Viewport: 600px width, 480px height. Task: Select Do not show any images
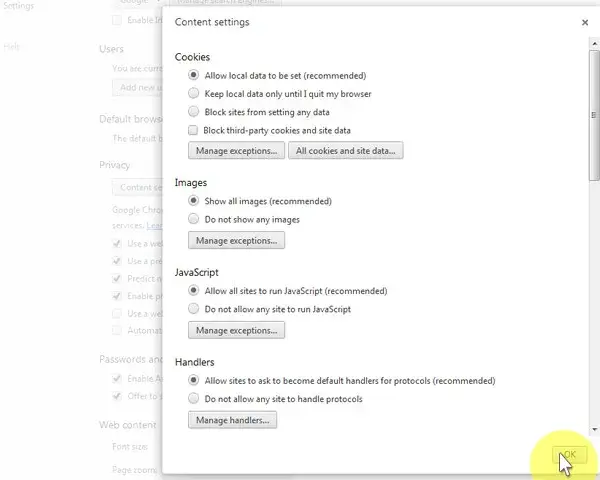(x=194, y=219)
